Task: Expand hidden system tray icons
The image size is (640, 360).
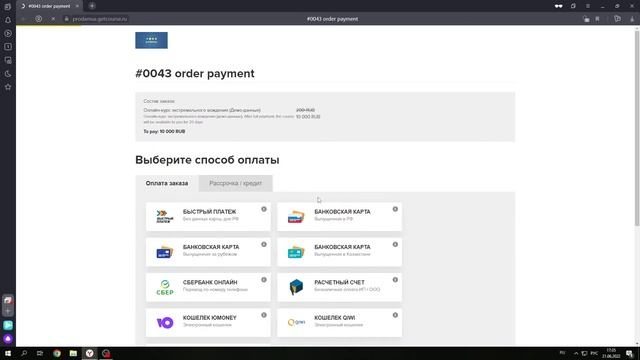Action: coord(576,353)
